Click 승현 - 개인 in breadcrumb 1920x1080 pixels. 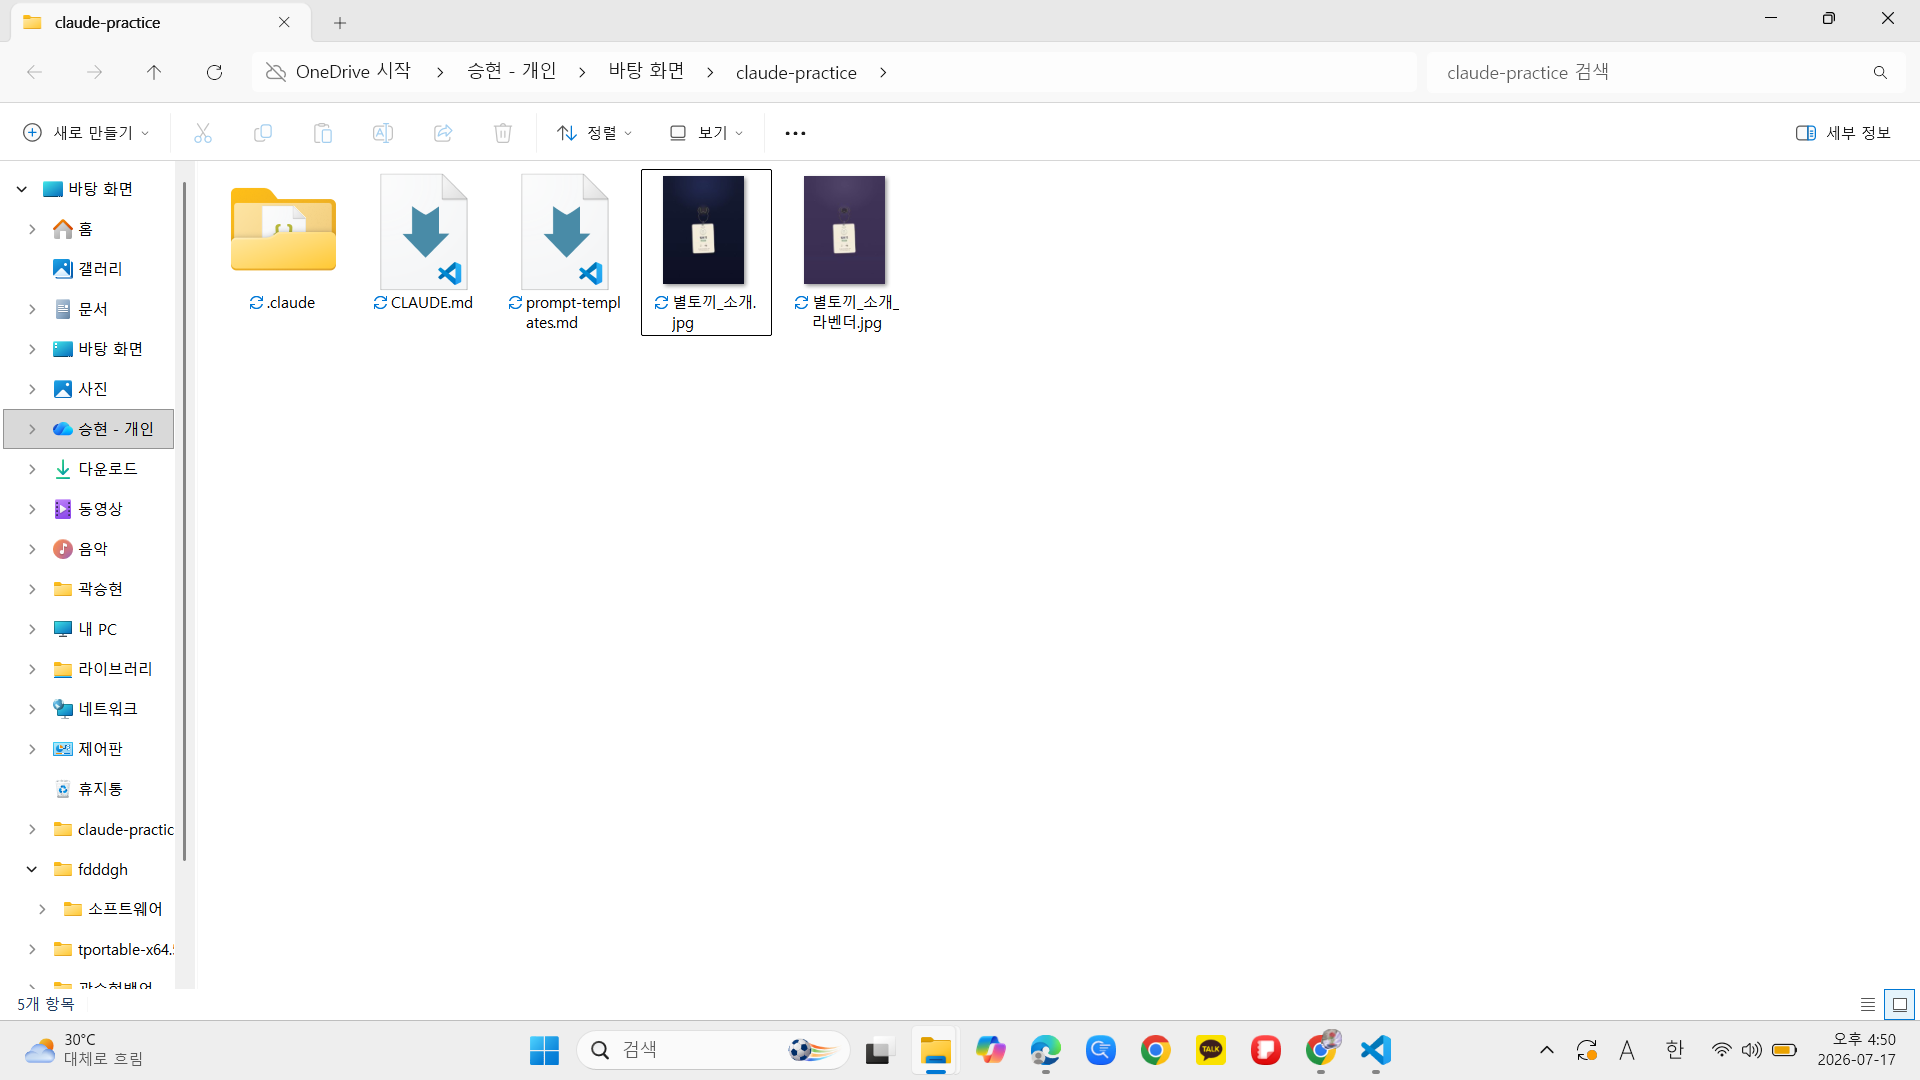pyautogui.click(x=512, y=72)
